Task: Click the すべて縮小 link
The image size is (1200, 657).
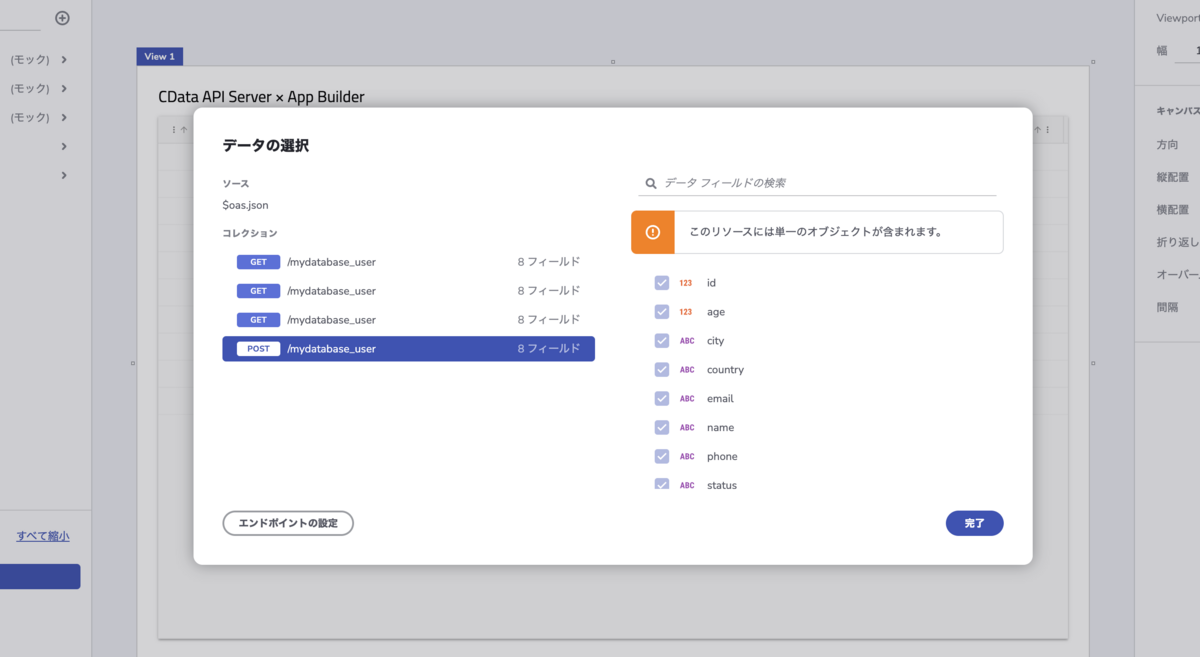Action: (43, 536)
